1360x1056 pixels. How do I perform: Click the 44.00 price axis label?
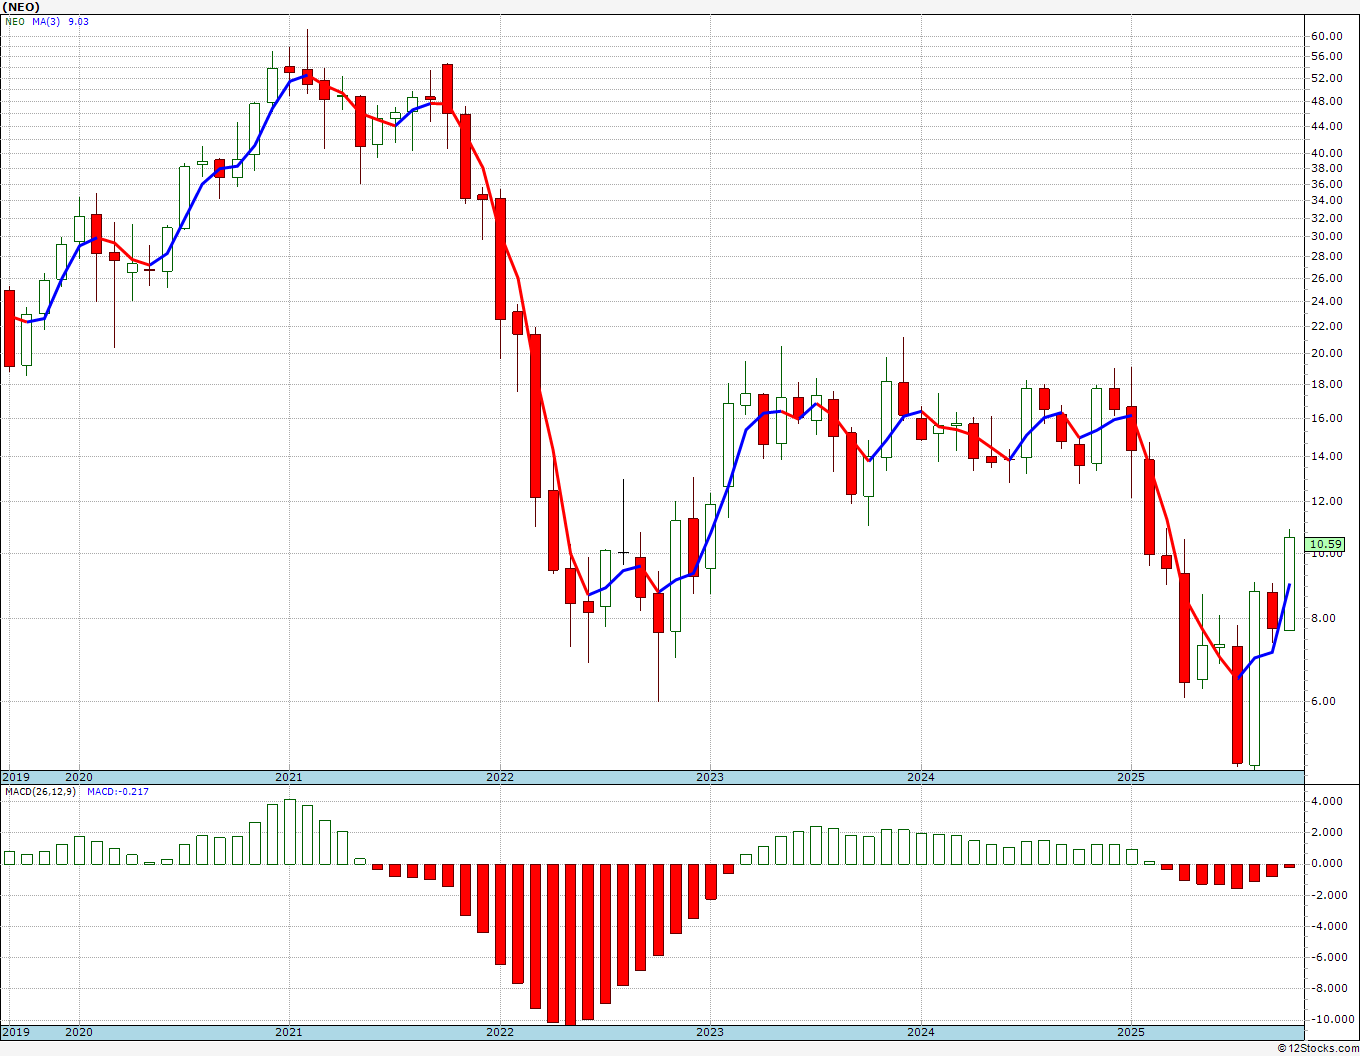(x=1326, y=126)
